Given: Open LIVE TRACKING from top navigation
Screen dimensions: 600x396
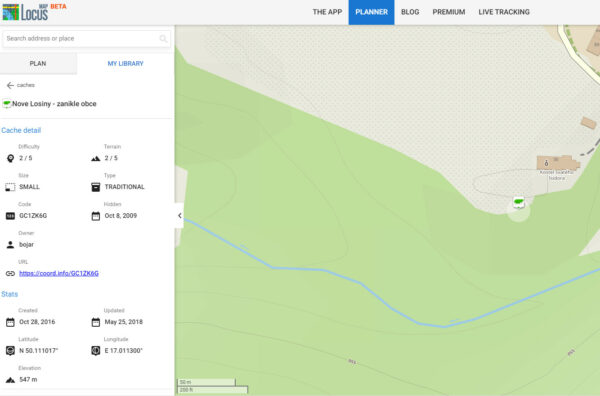Looking at the screenshot, I should [504, 12].
